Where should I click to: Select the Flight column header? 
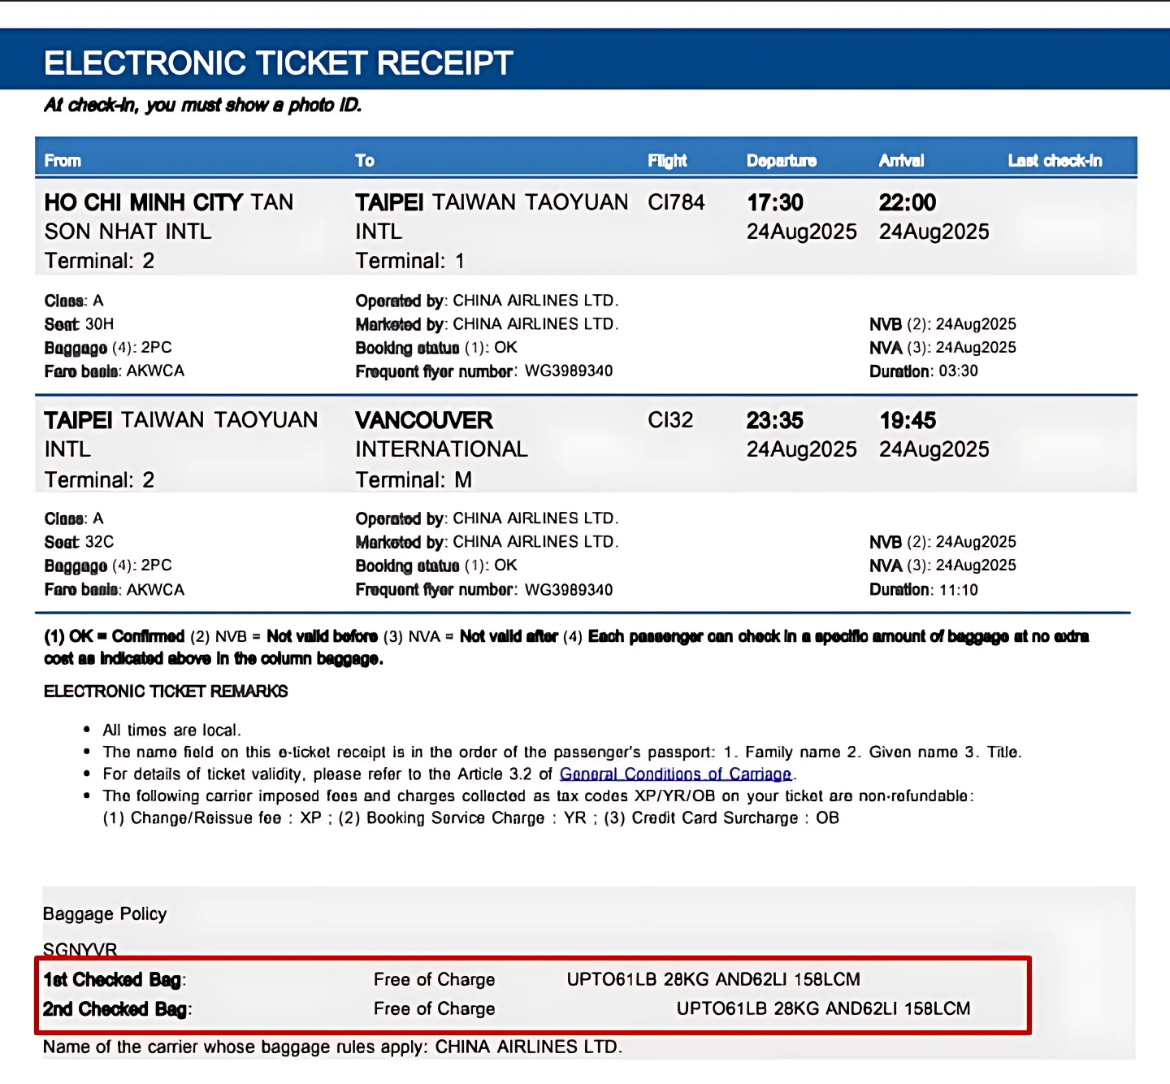pyautogui.click(x=667, y=160)
